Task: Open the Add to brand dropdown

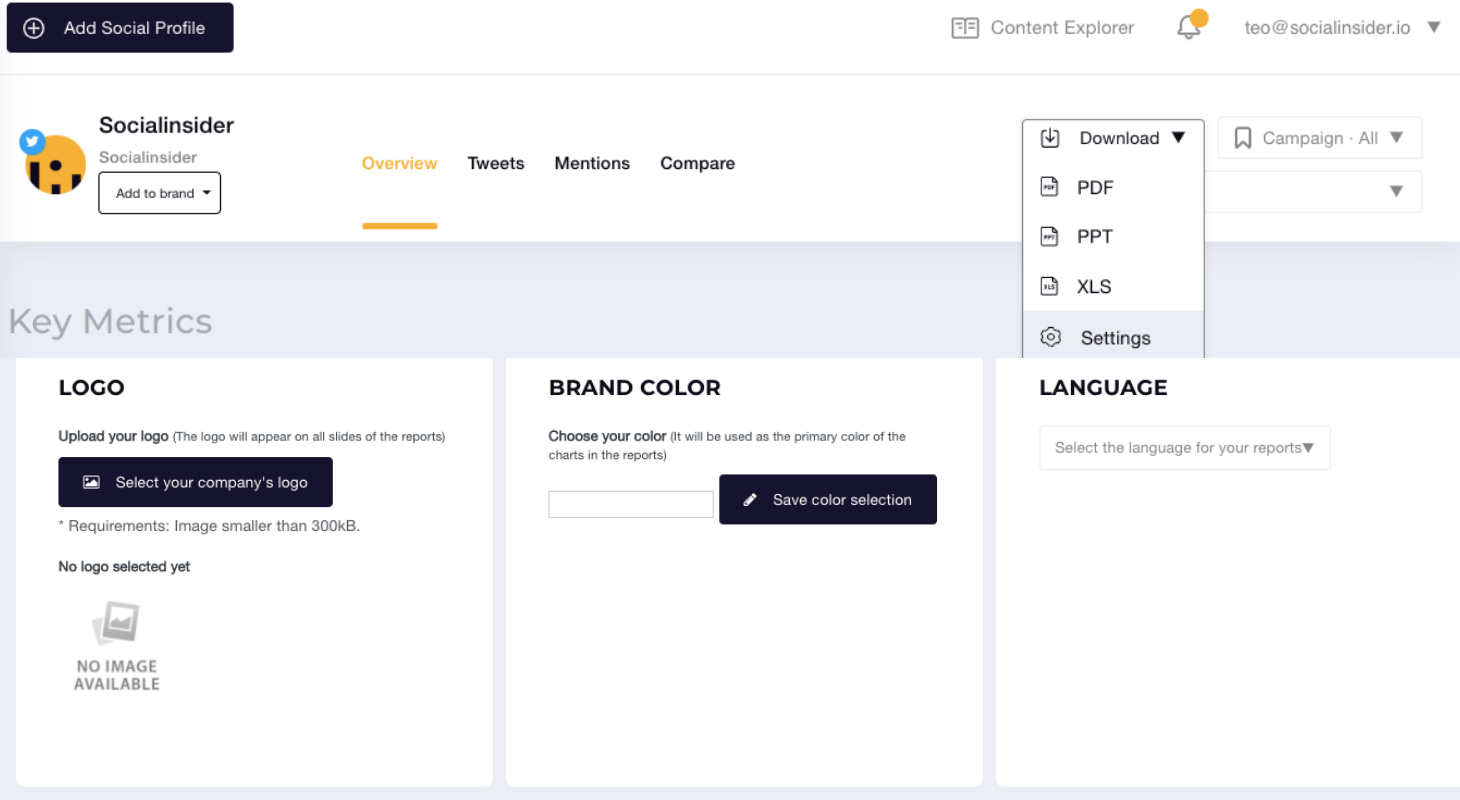Action: tap(160, 193)
